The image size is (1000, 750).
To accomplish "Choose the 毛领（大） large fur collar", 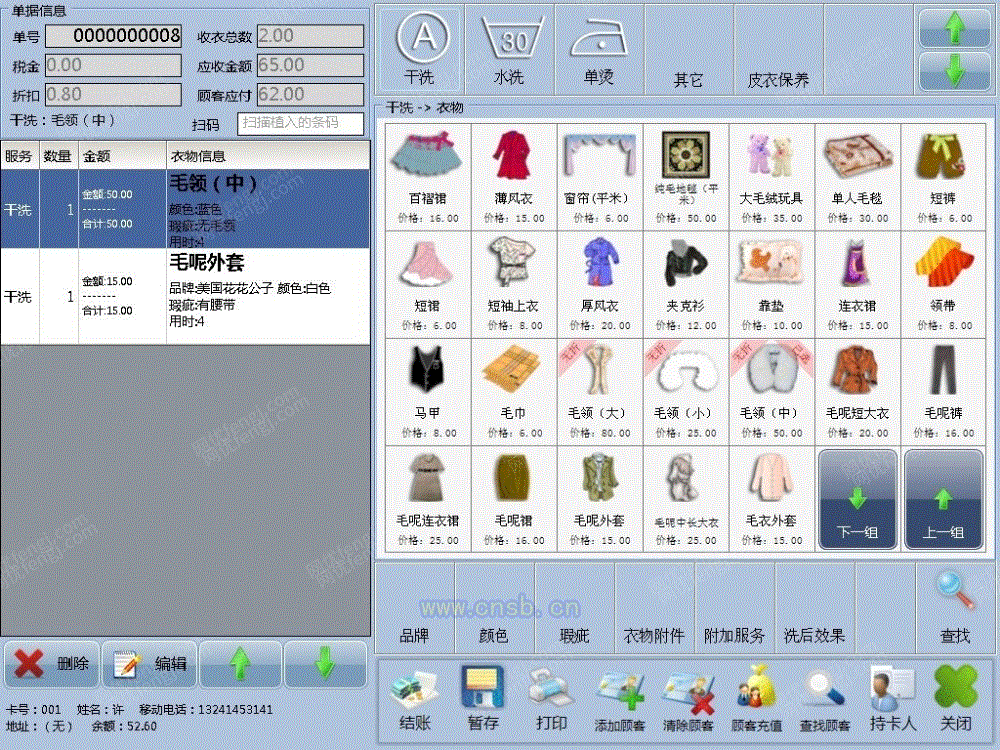I will (x=600, y=392).
